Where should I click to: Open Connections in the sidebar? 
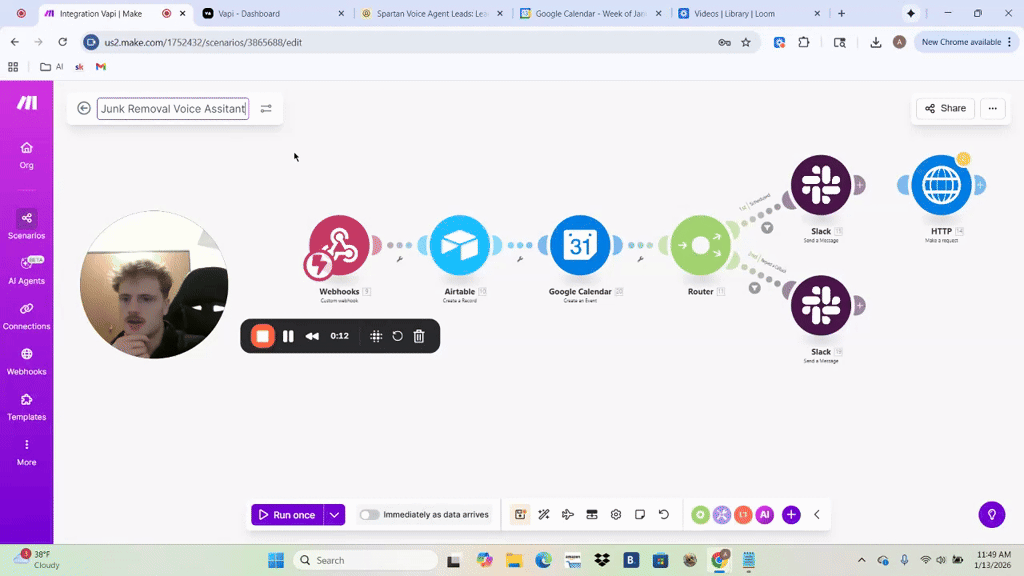pos(26,316)
